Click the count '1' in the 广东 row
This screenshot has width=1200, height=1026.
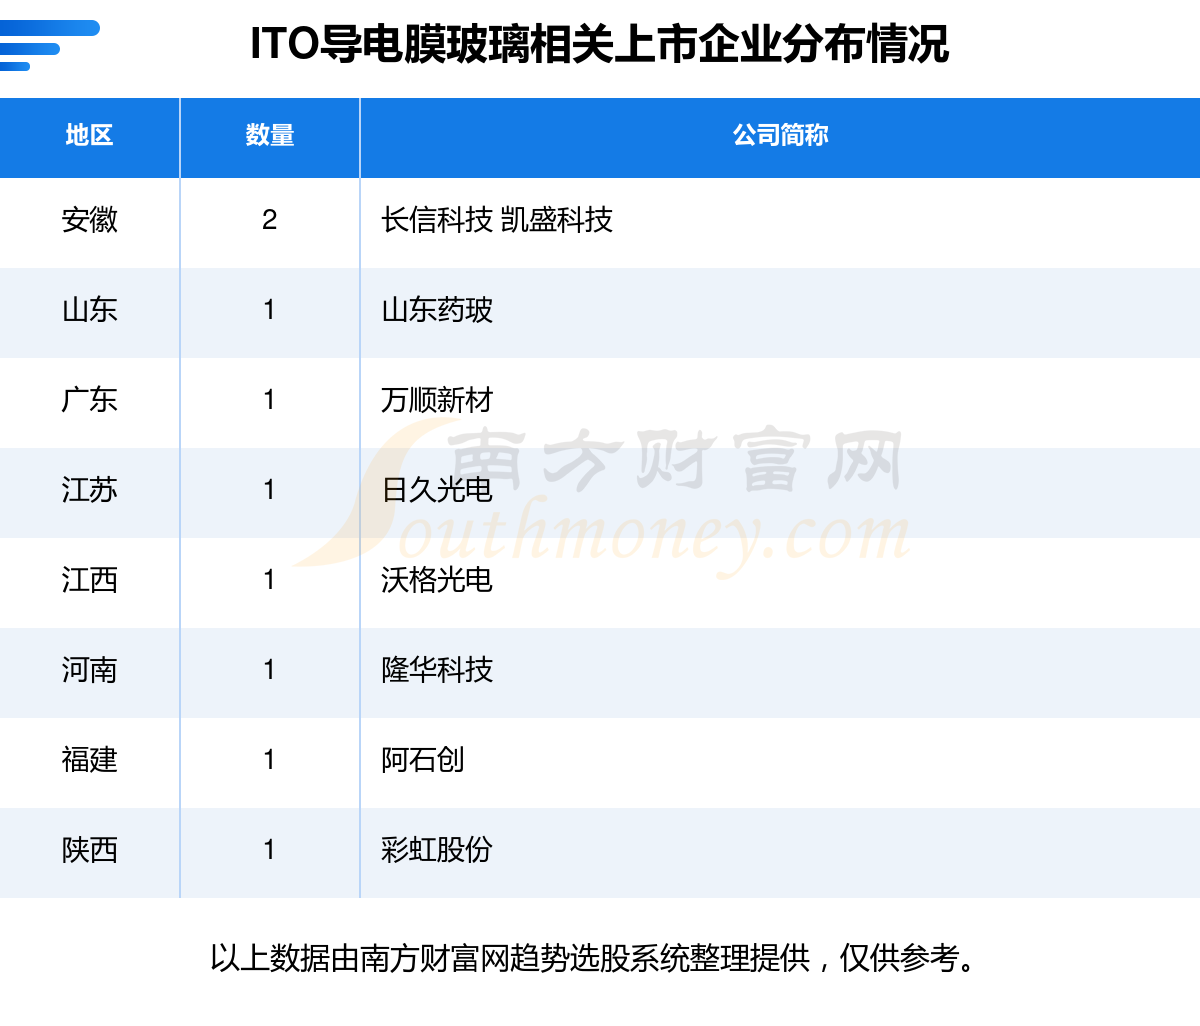(x=269, y=400)
